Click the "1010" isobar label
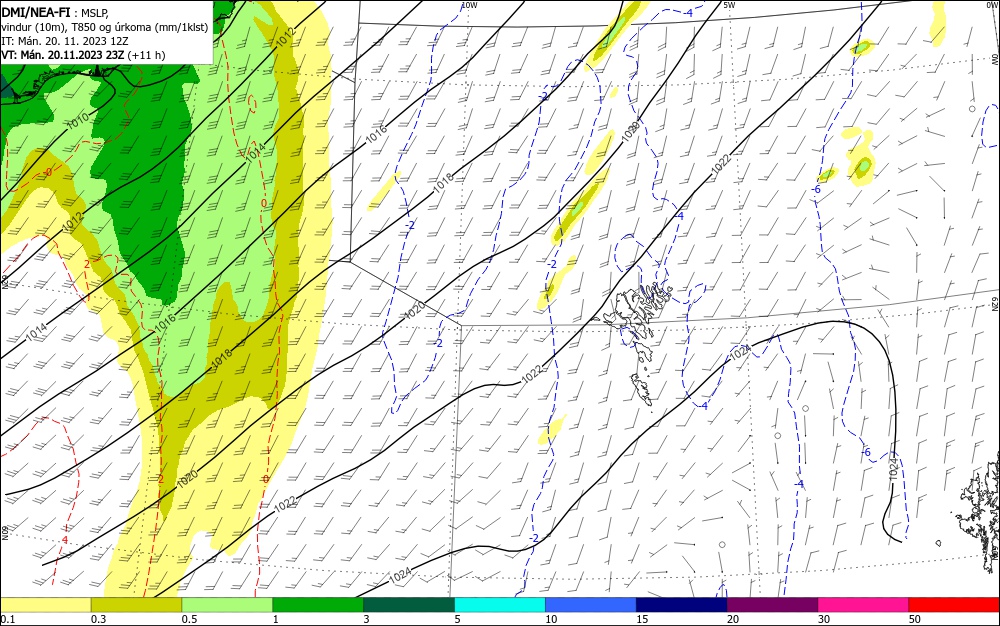Image resolution: width=1000 pixels, height=626 pixels. click(x=78, y=120)
